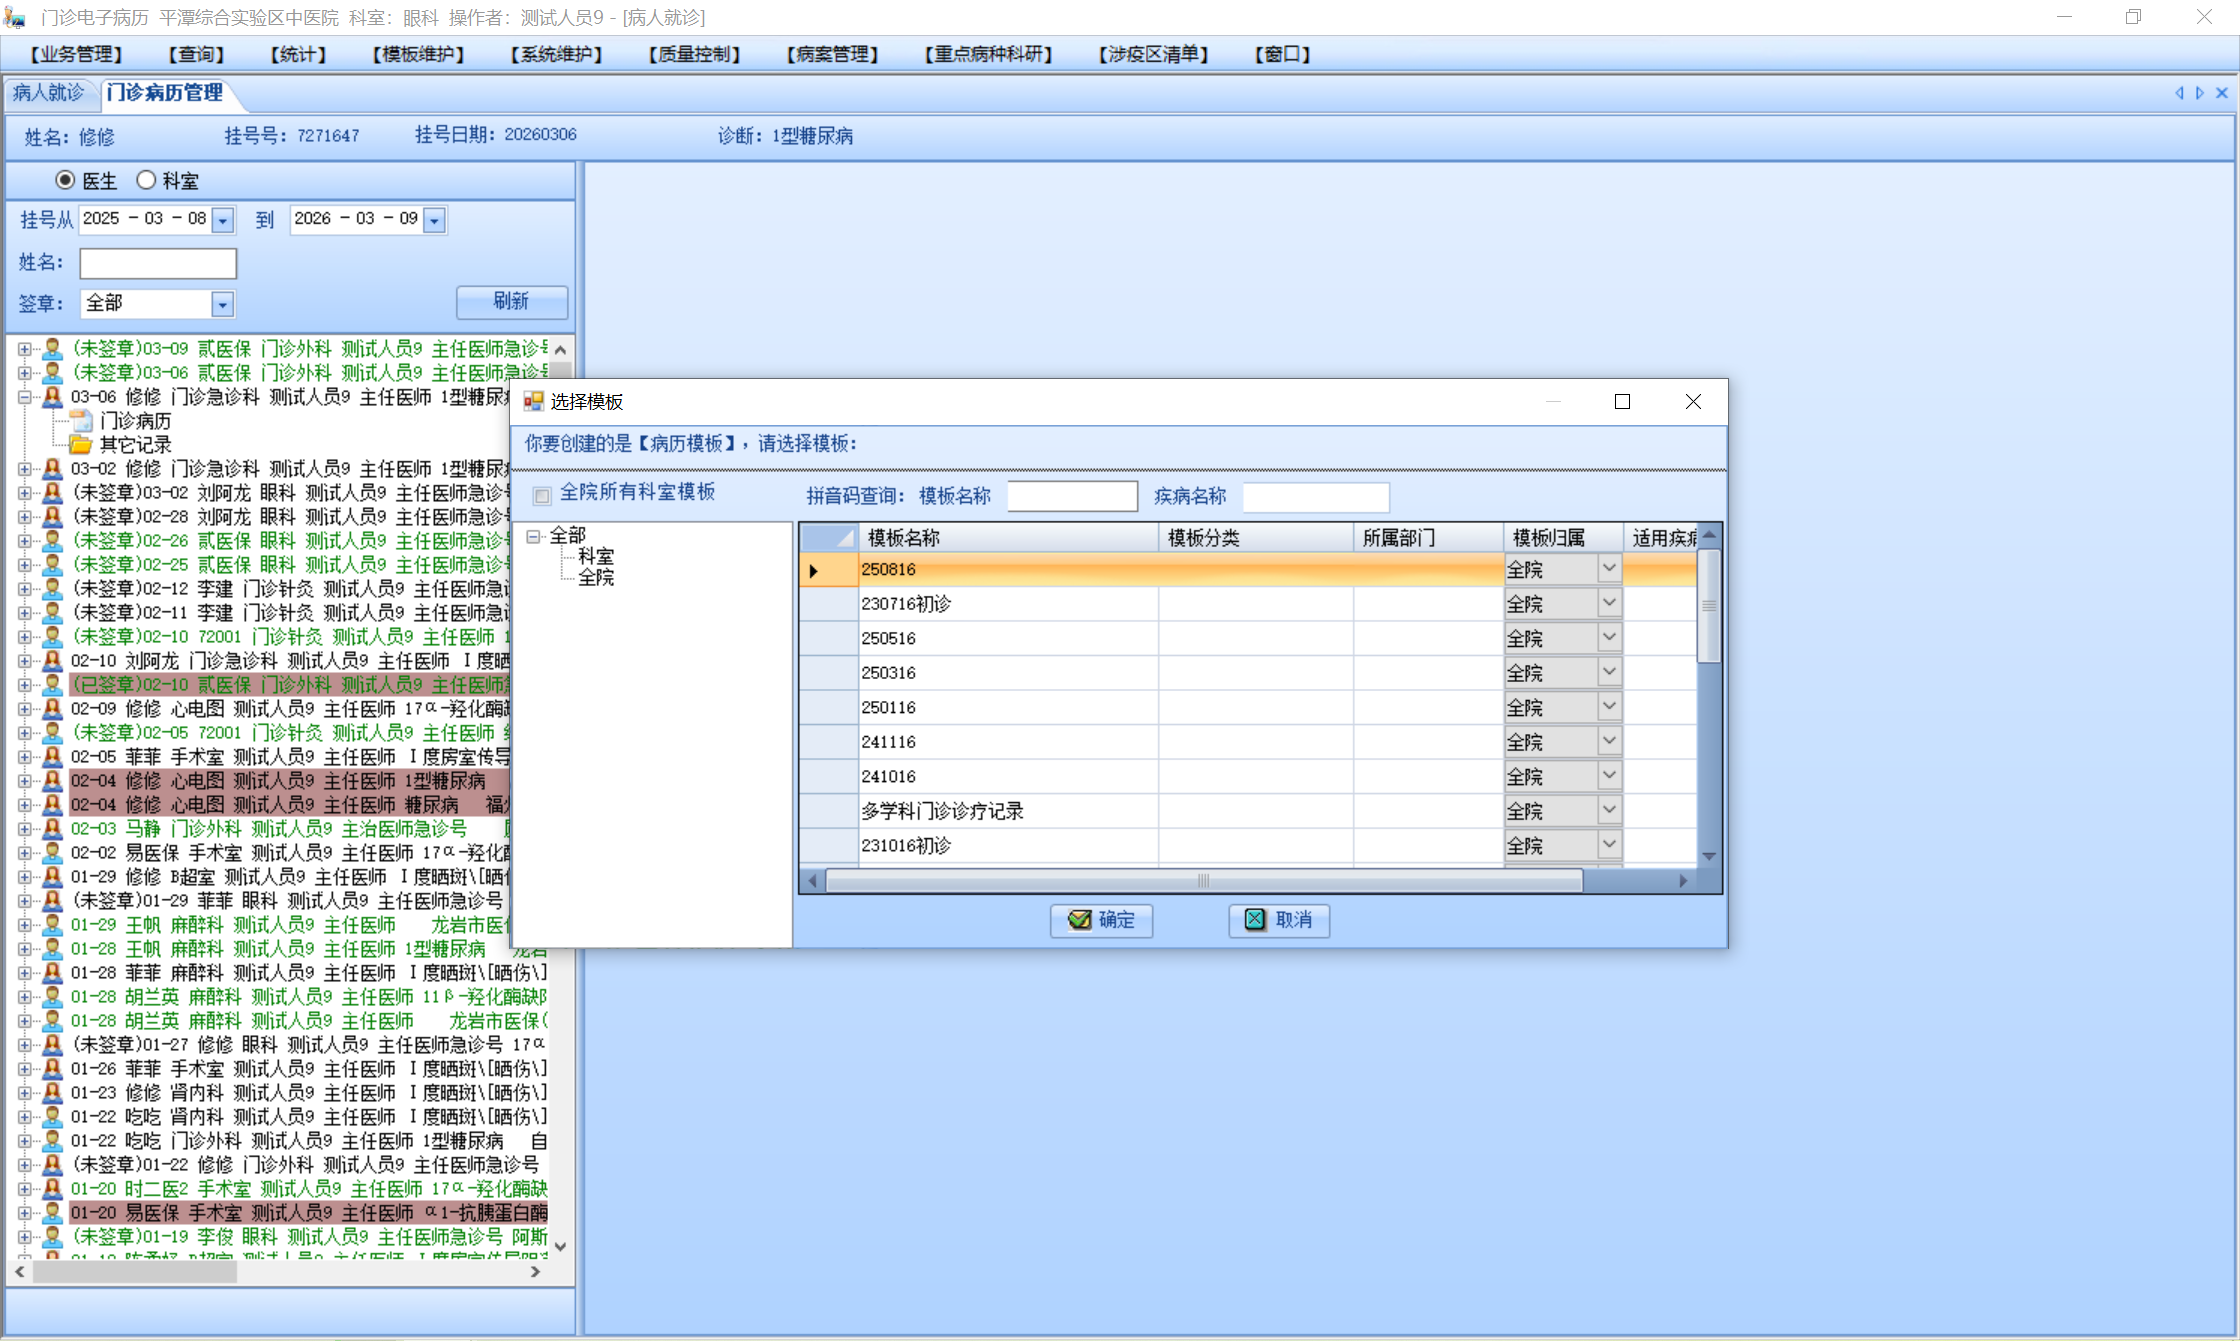The height and width of the screenshot is (1341, 2240).
Task: Select the 科室 radio button
Action: pos(146,180)
